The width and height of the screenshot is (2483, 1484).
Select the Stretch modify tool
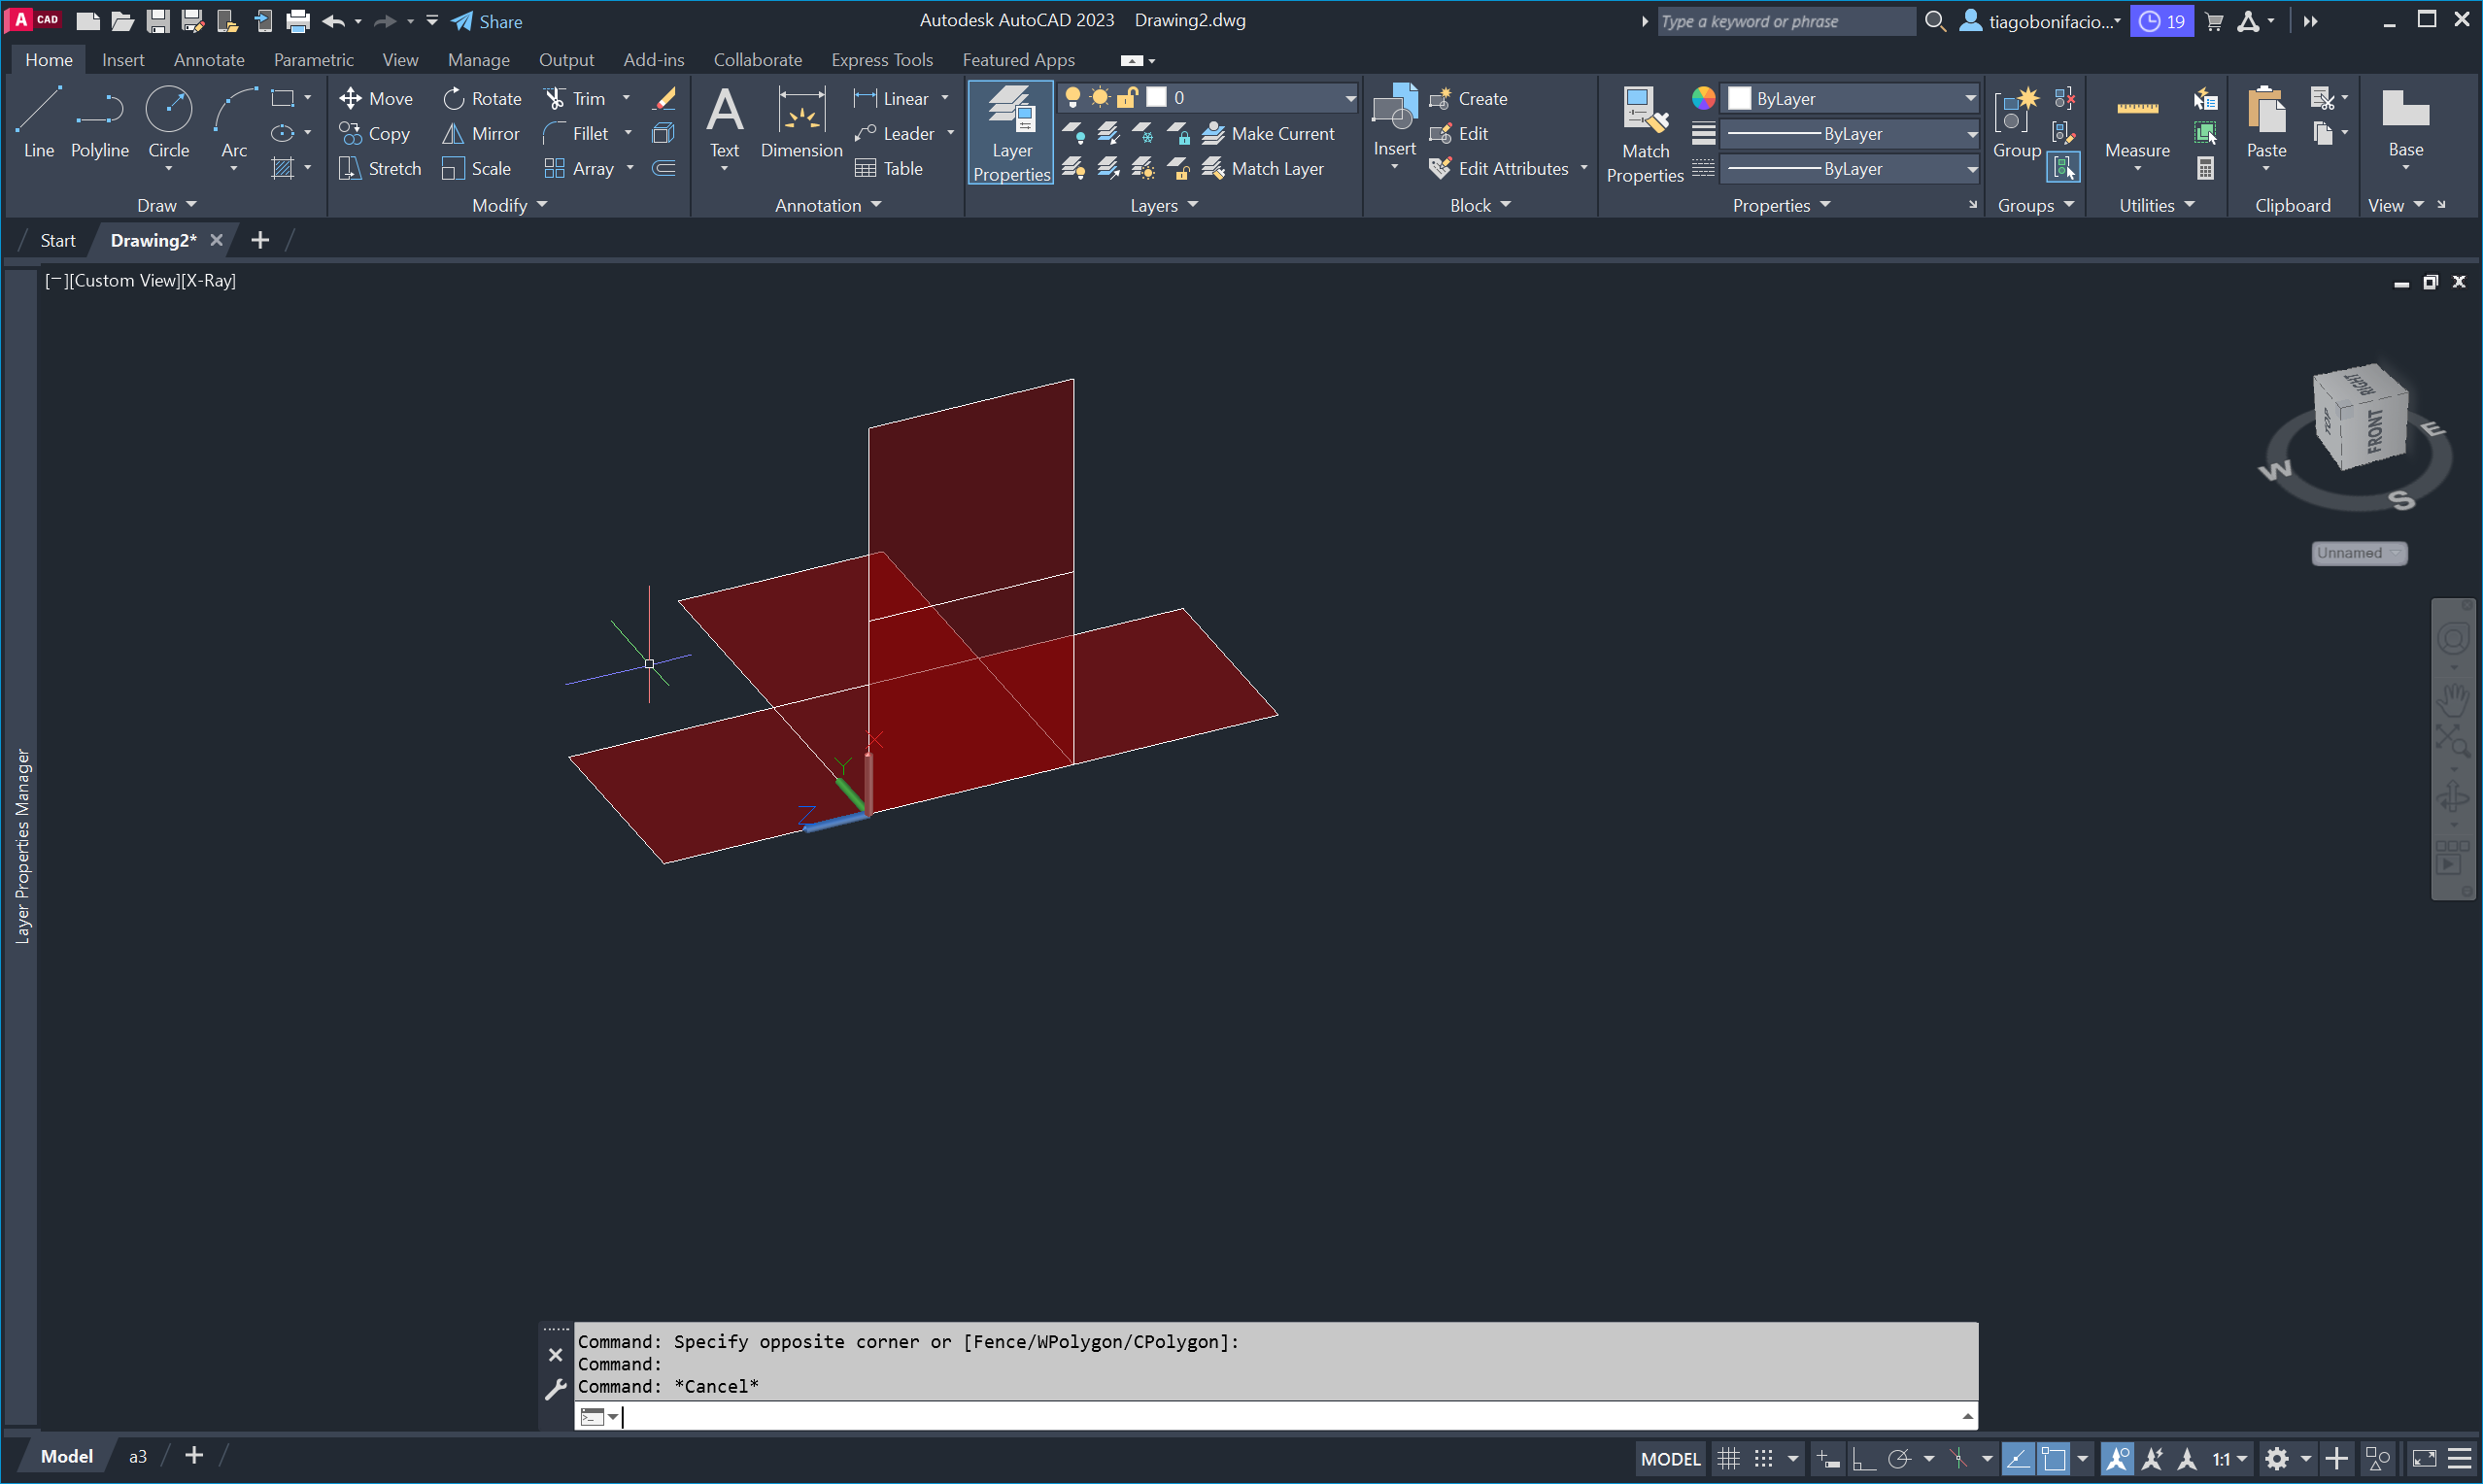pos(380,168)
